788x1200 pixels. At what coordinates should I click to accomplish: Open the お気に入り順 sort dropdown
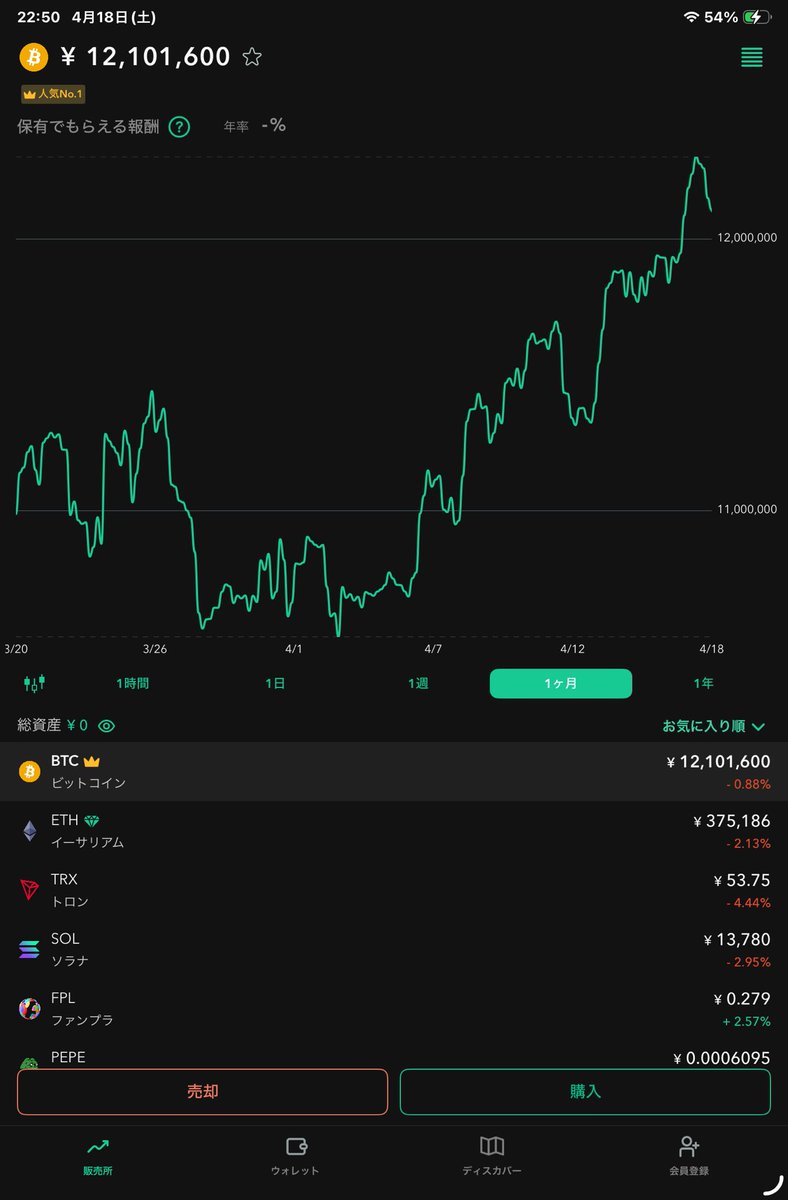tap(714, 726)
